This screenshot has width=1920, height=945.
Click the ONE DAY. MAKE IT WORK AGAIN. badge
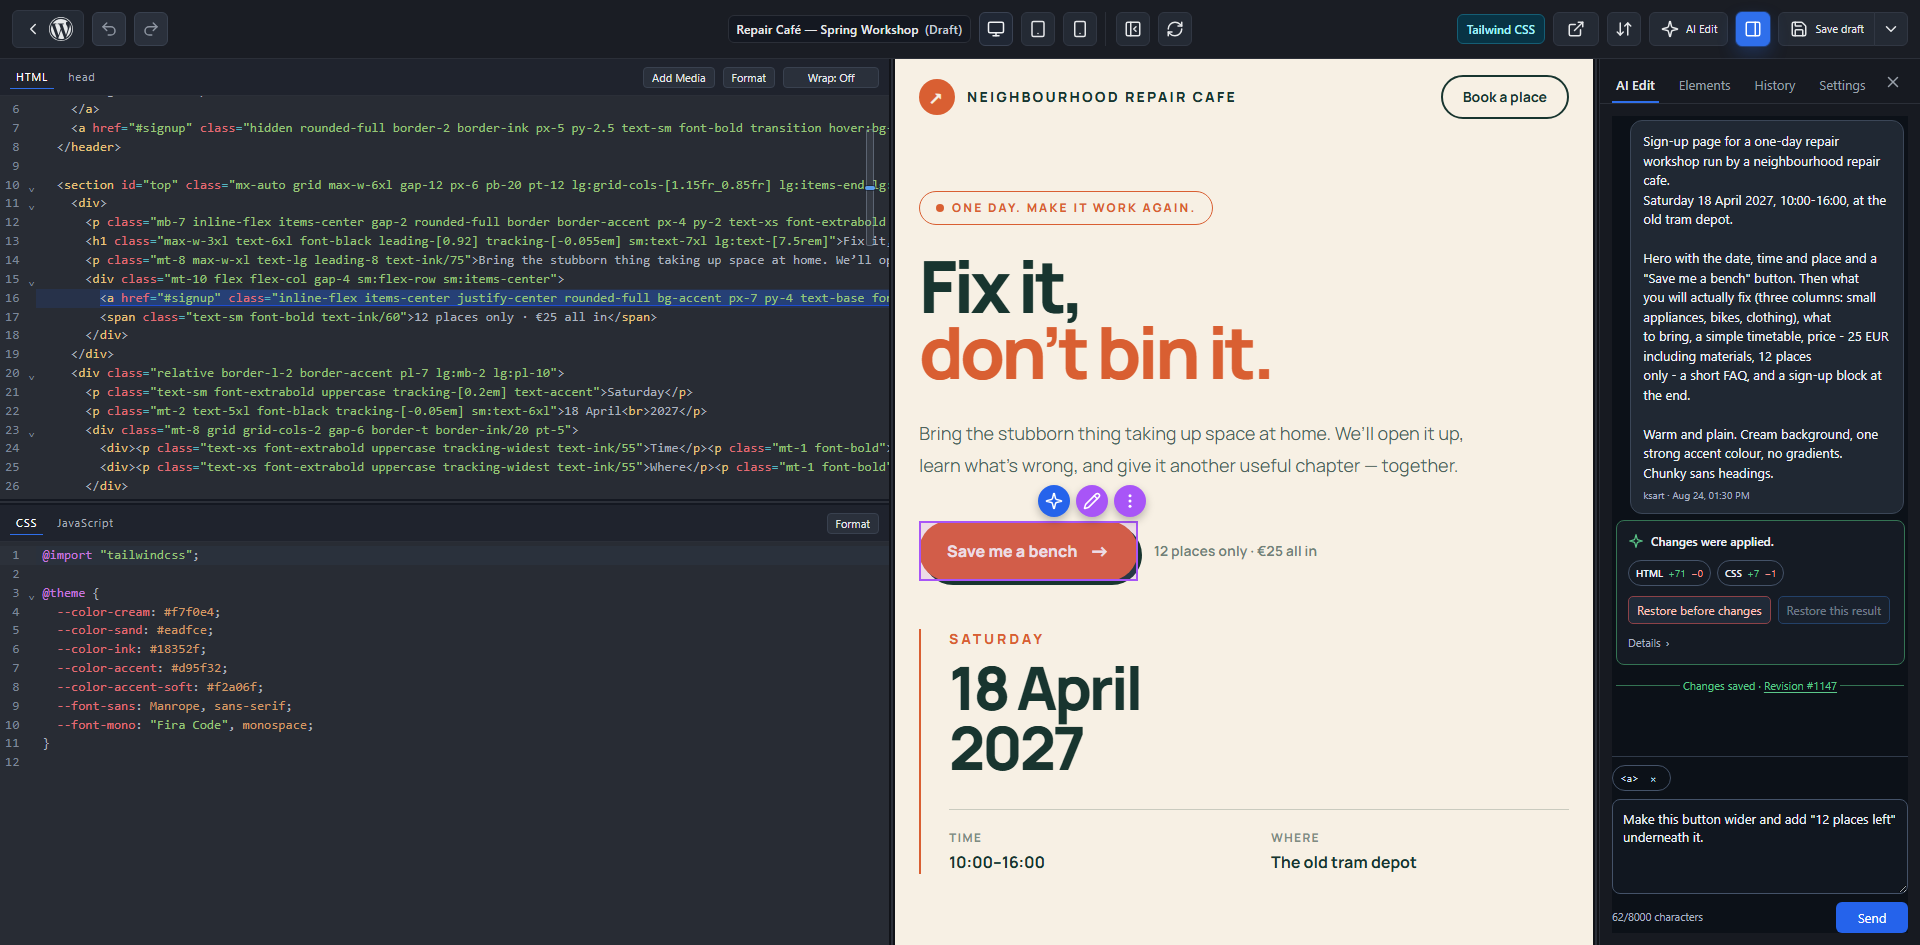coord(1066,208)
